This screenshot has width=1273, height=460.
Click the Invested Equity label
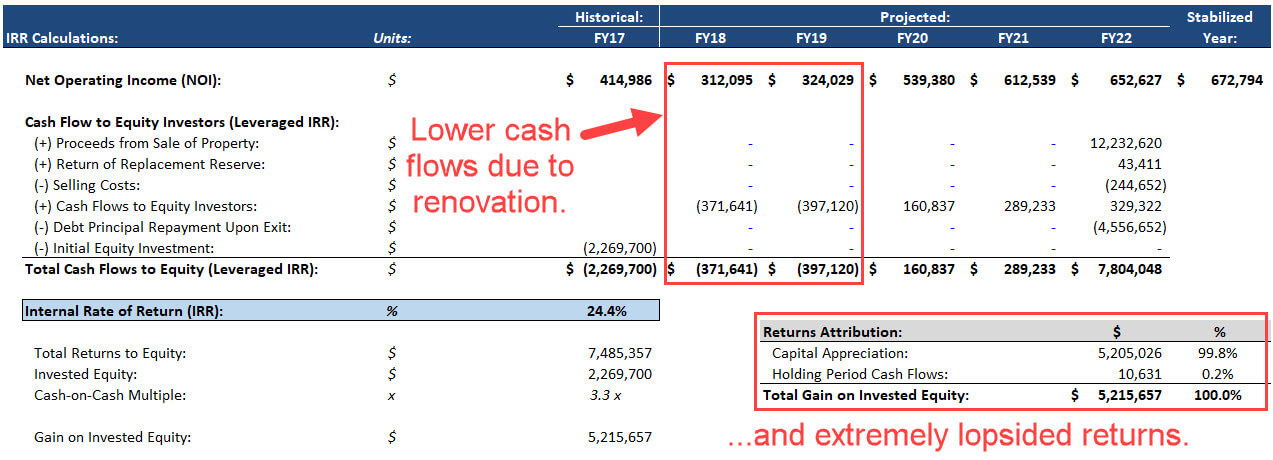pos(82,374)
